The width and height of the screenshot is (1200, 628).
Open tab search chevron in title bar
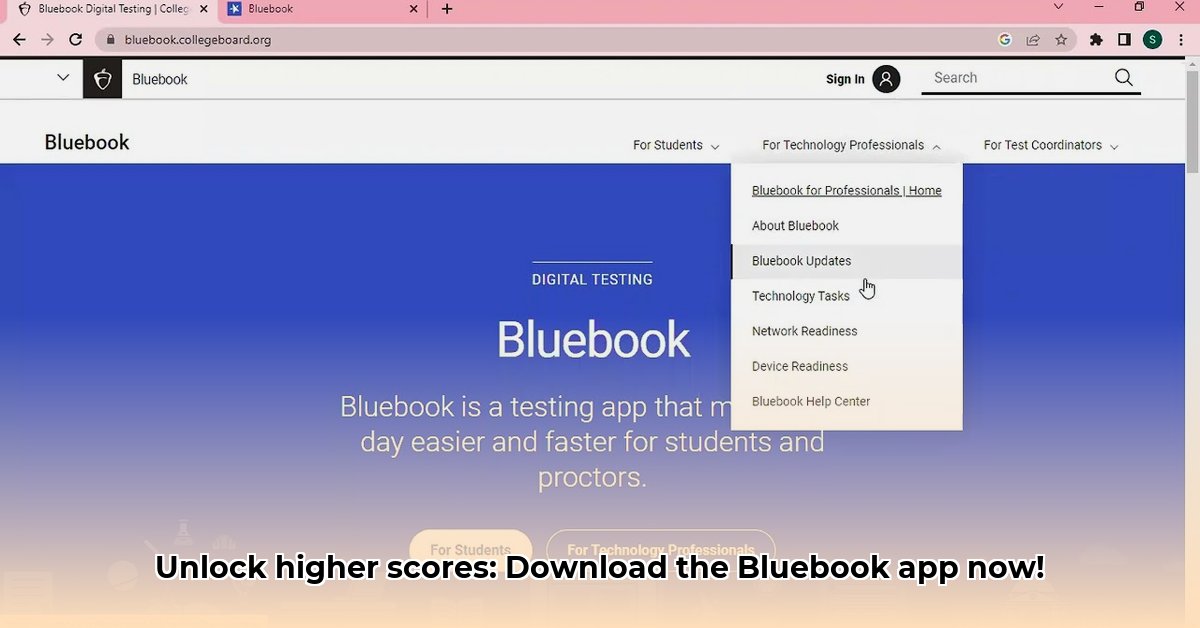tap(1059, 8)
